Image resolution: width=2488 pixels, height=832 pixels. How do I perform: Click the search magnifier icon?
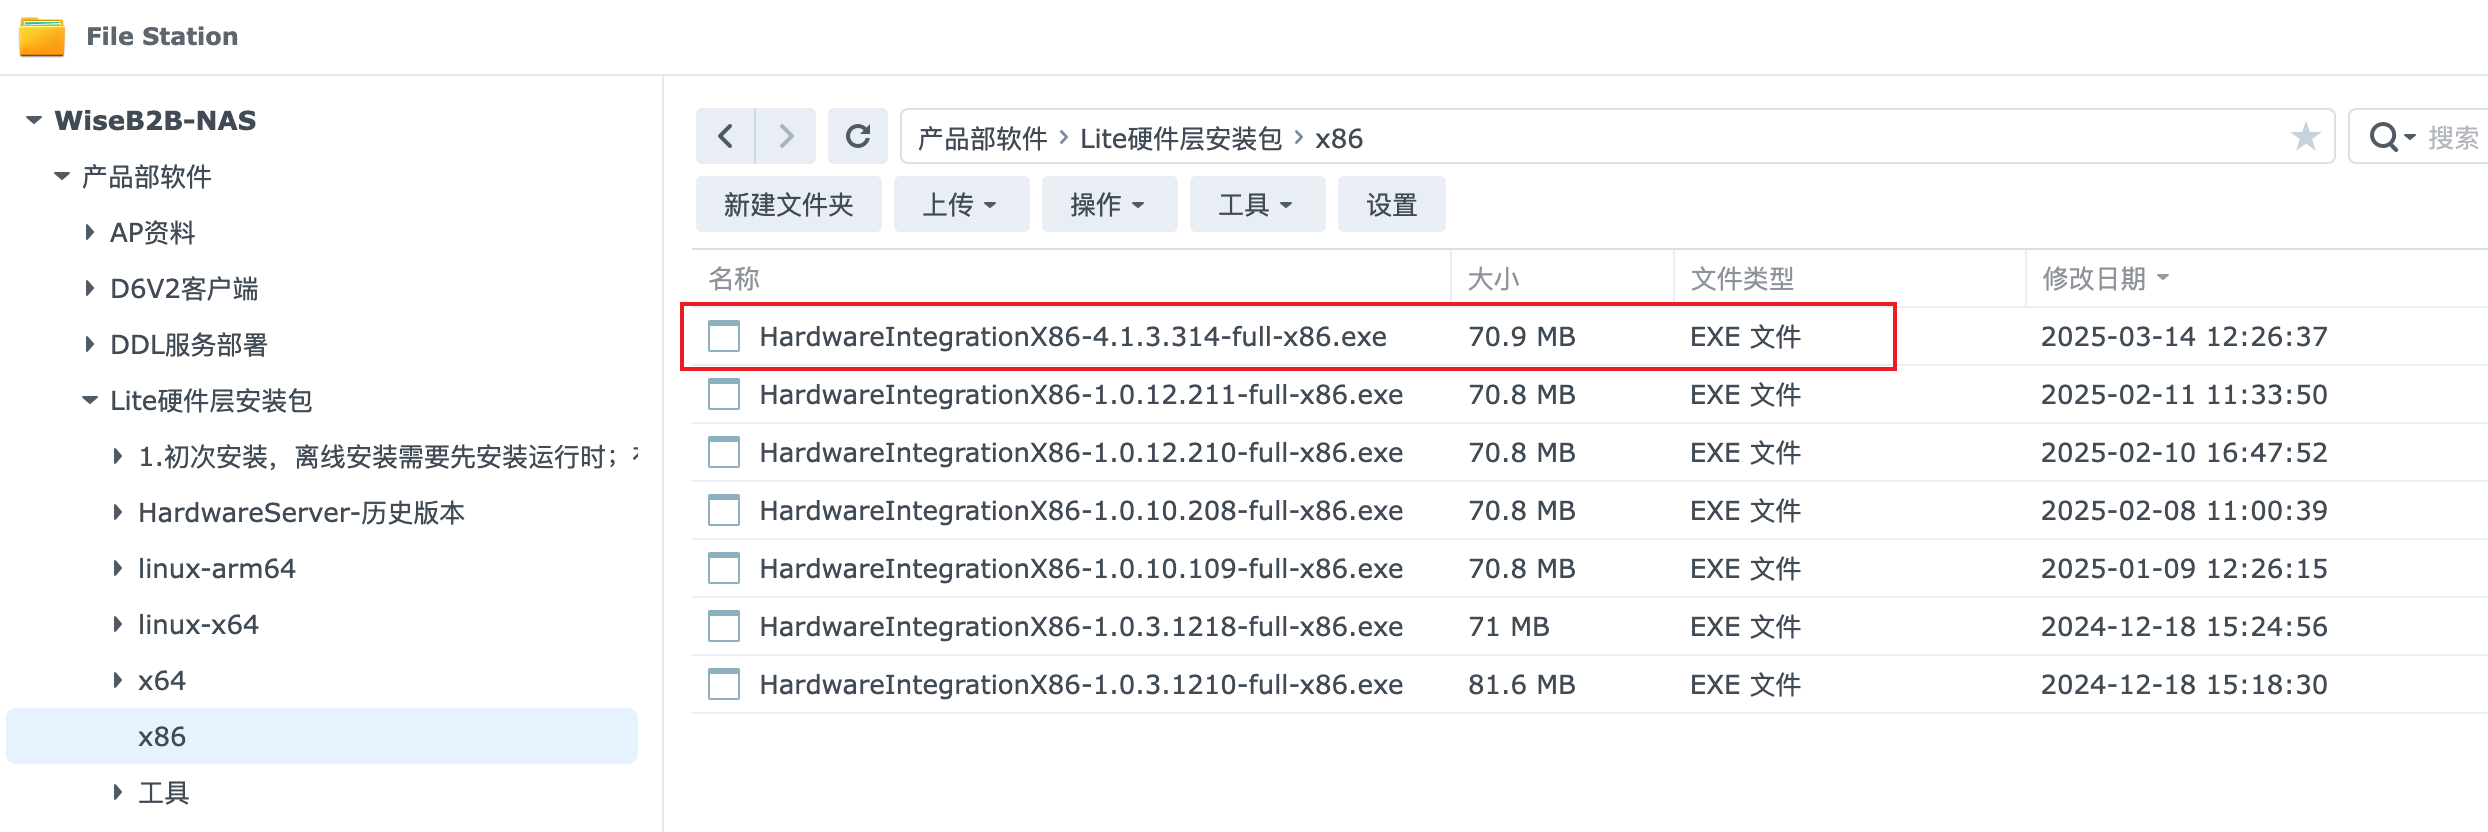tap(2384, 137)
